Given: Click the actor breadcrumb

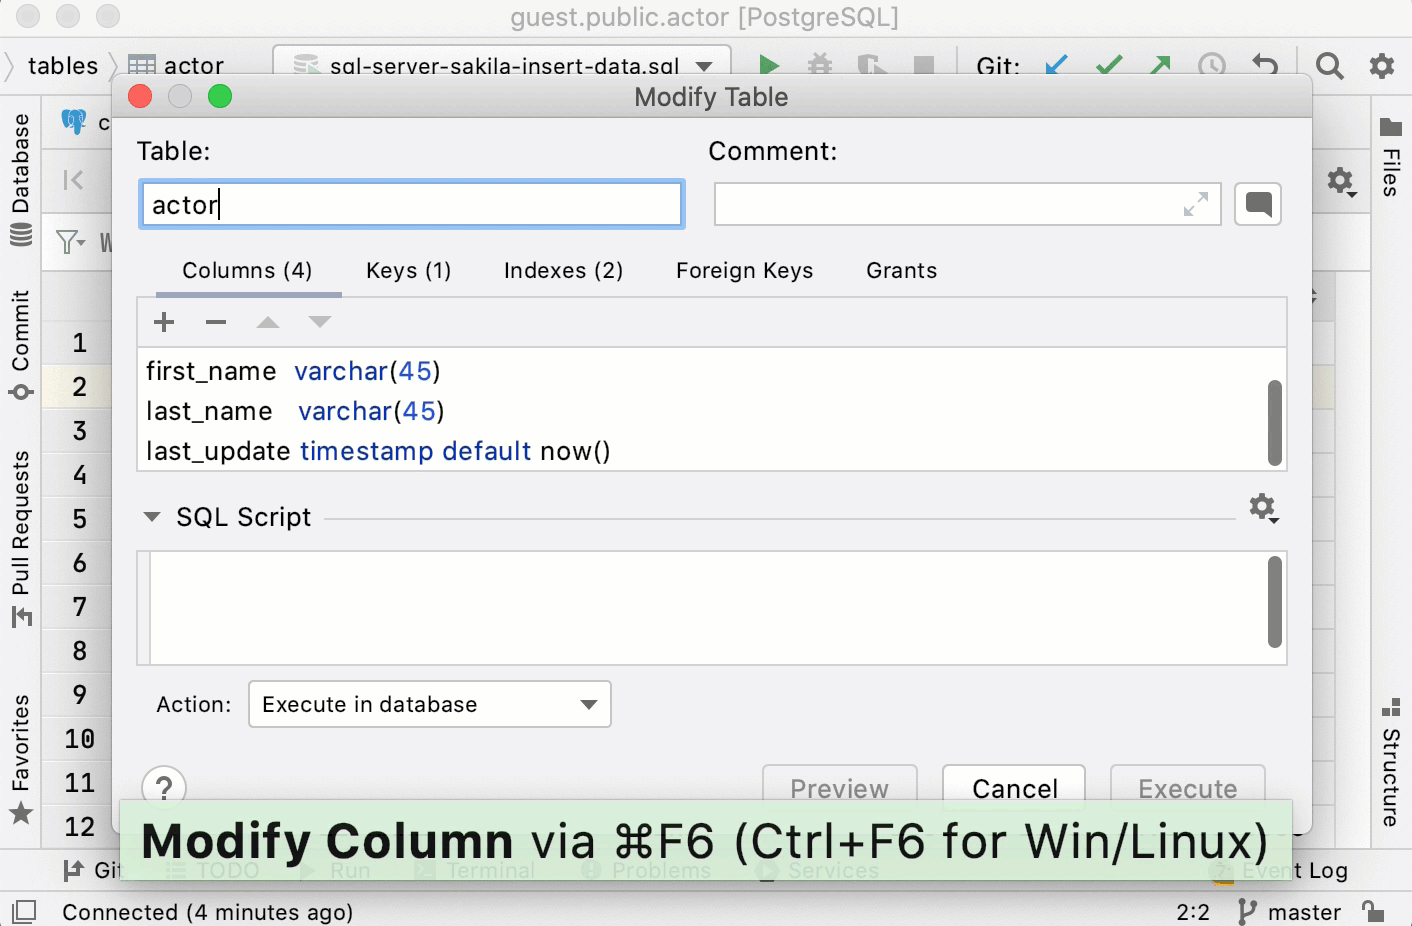Looking at the screenshot, I should [176, 66].
